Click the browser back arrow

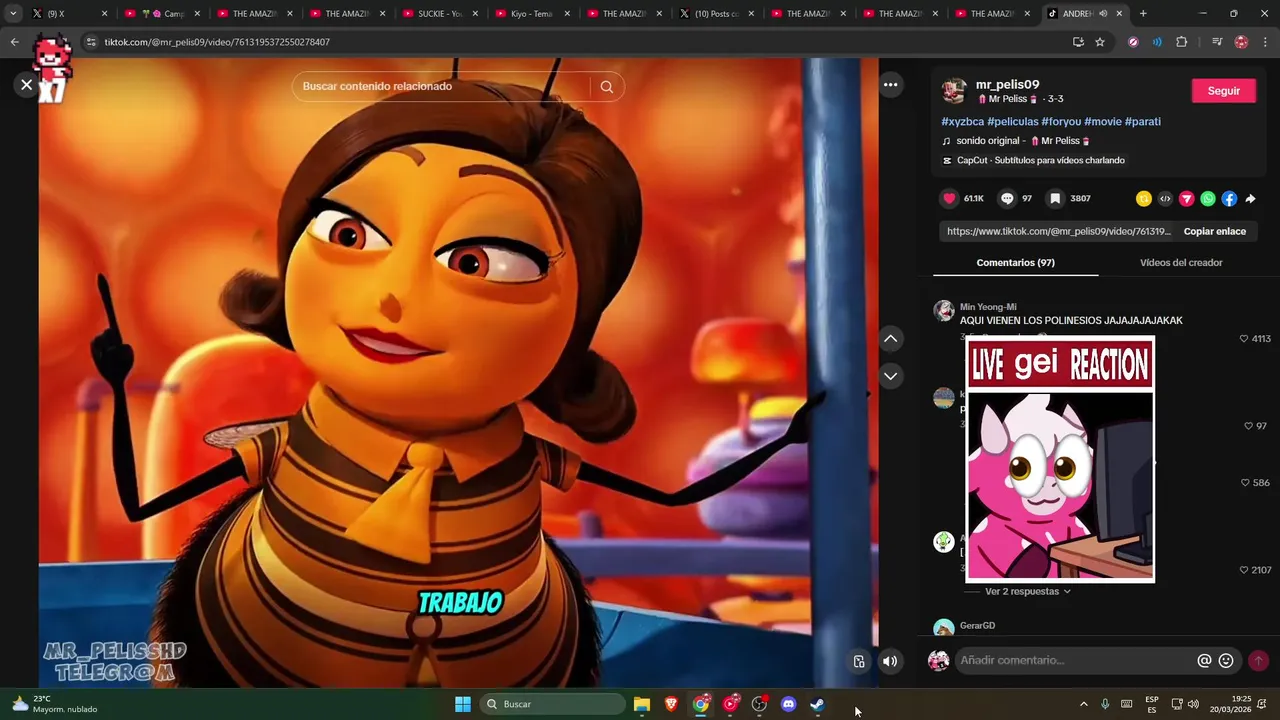click(14, 42)
